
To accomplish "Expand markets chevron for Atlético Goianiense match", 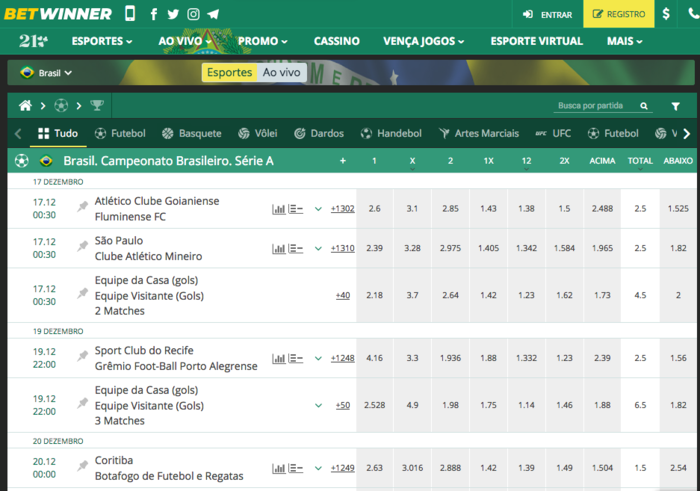I will (318, 209).
